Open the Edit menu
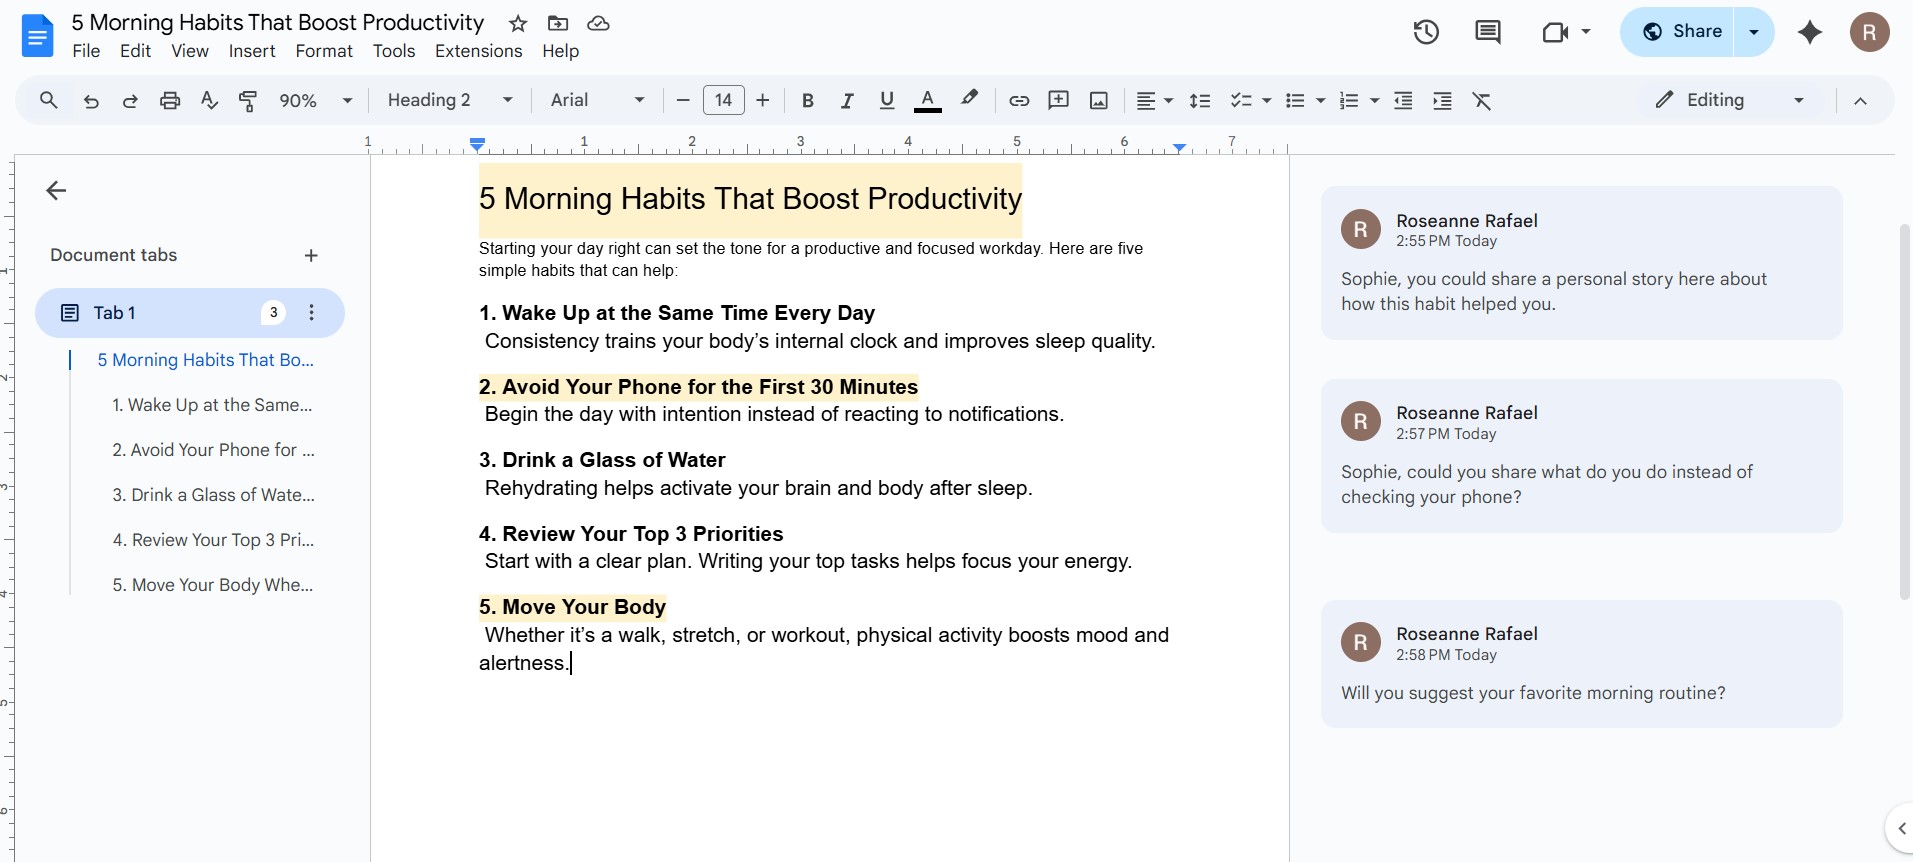The height and width of the screenshot is (862, 1913). (x=135, y=51)
